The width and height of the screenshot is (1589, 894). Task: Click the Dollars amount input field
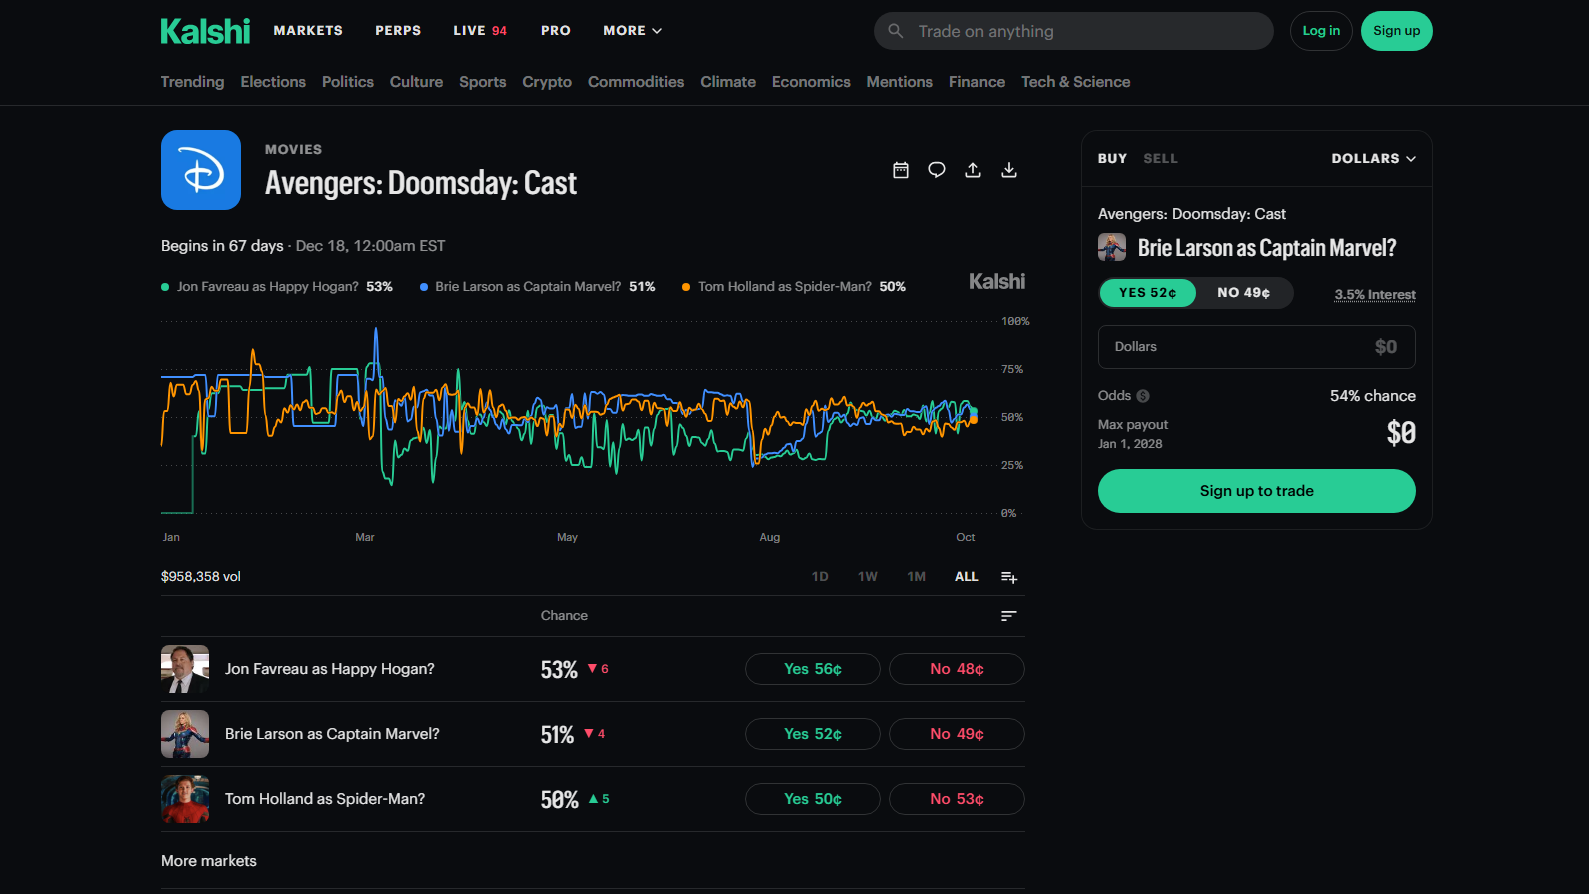[x=1257, y=347]
